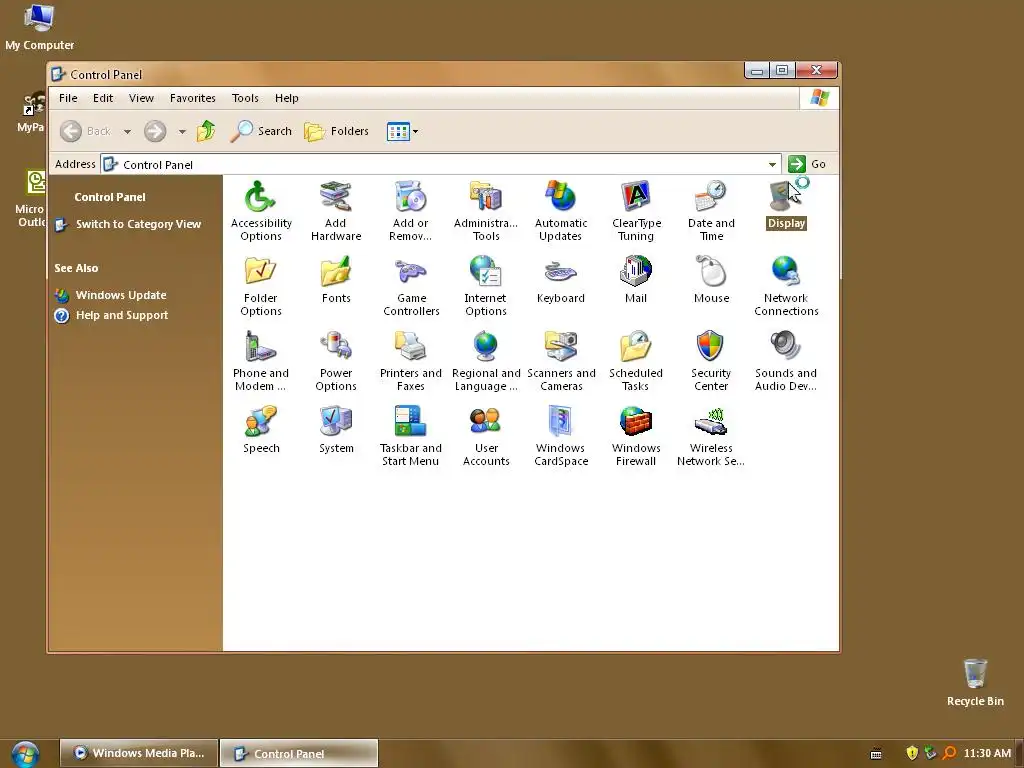Open Administrative Tools folder icon

point(486,210)
